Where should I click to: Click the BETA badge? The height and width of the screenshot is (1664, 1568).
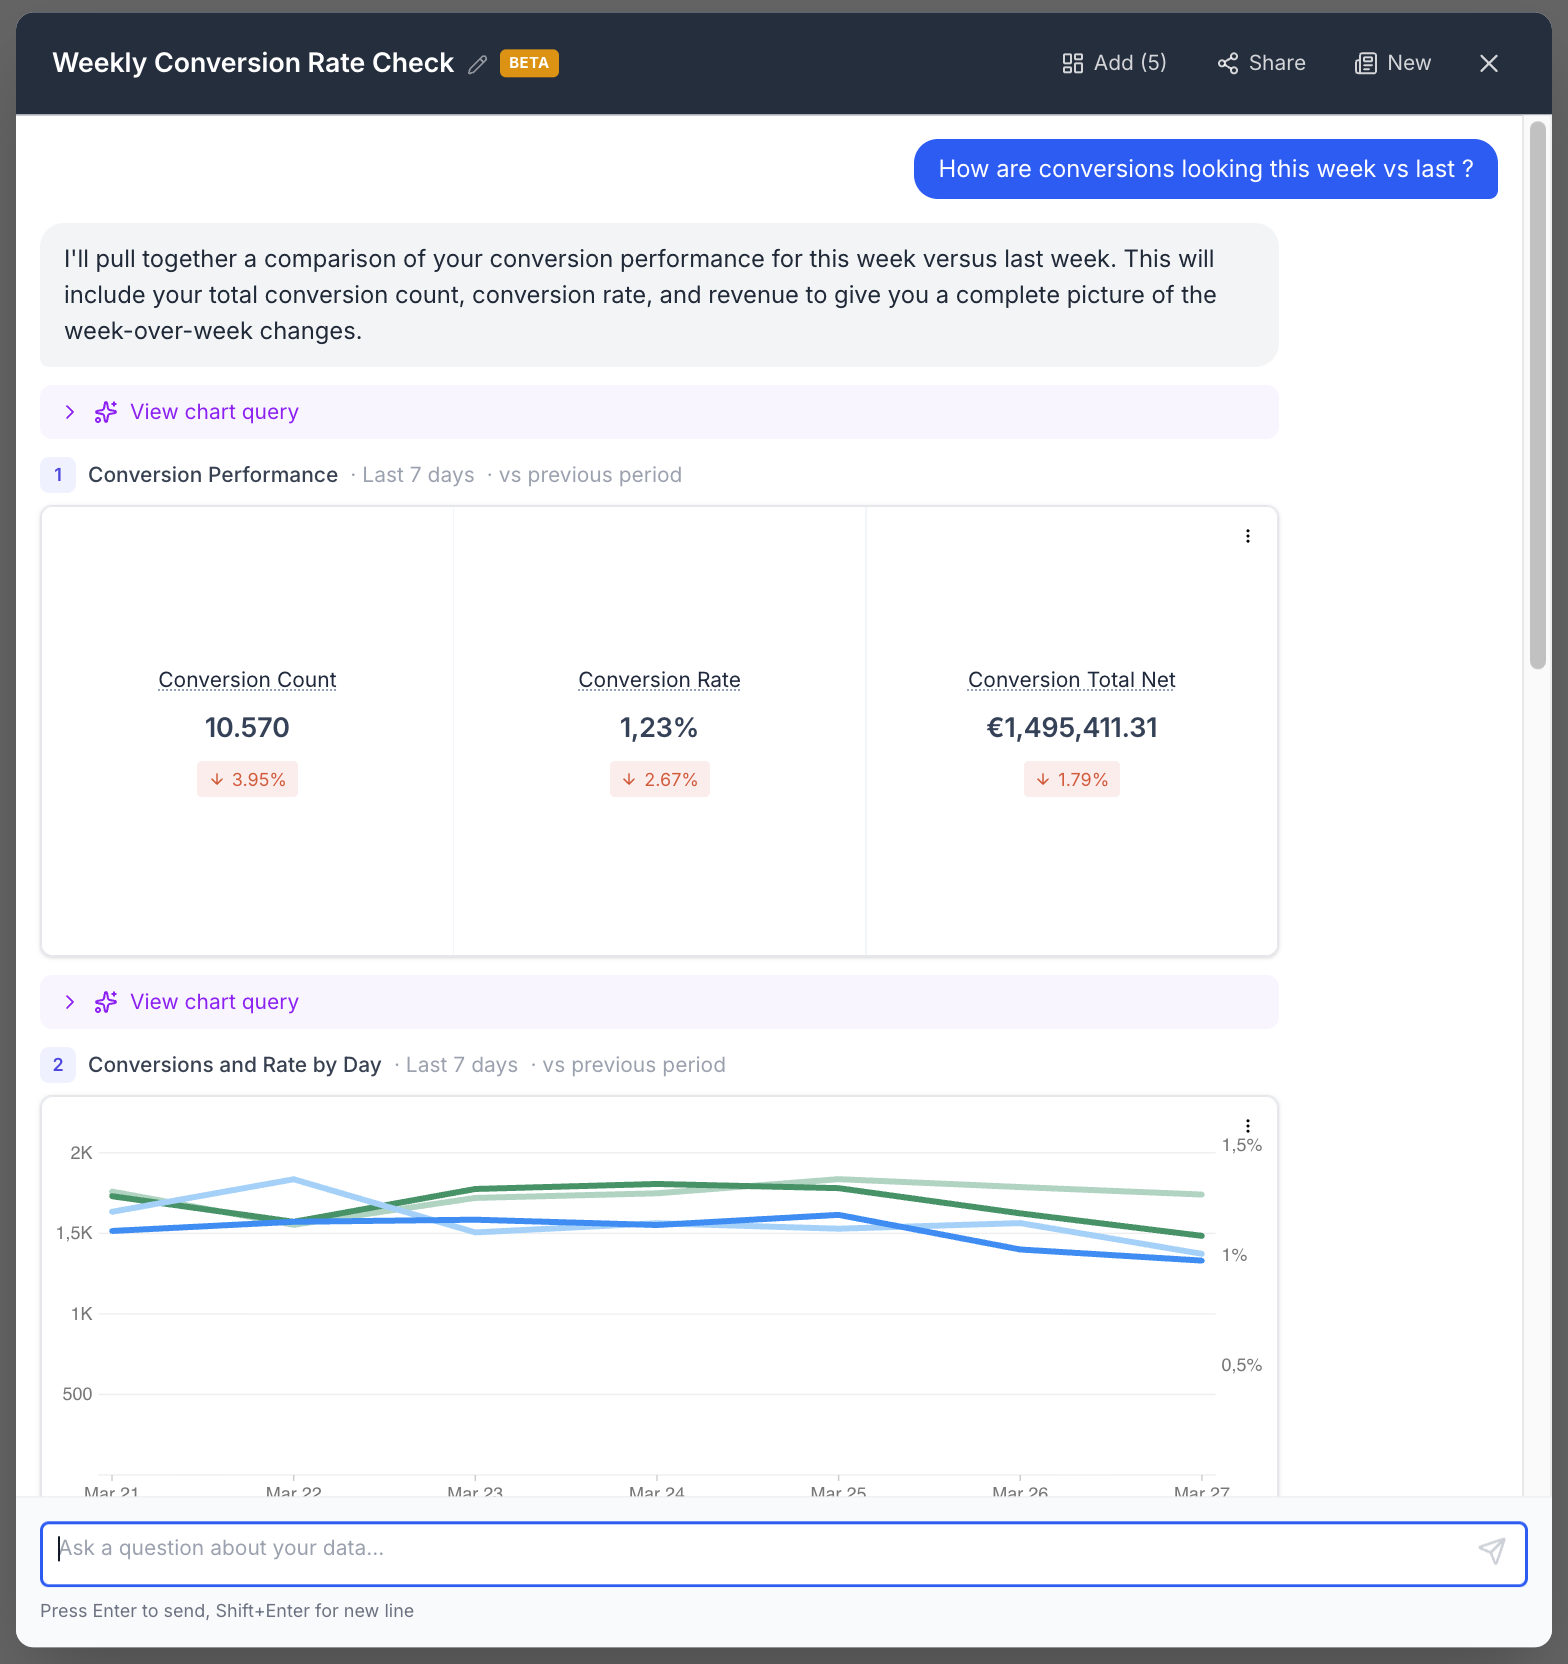tap(529, 63)
